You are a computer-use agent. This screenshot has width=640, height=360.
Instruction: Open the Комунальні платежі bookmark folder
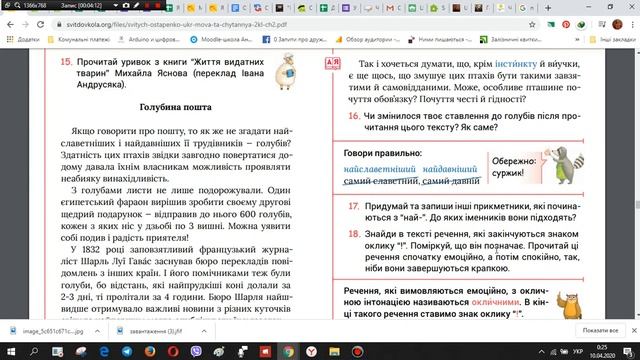tap(79, 40)
